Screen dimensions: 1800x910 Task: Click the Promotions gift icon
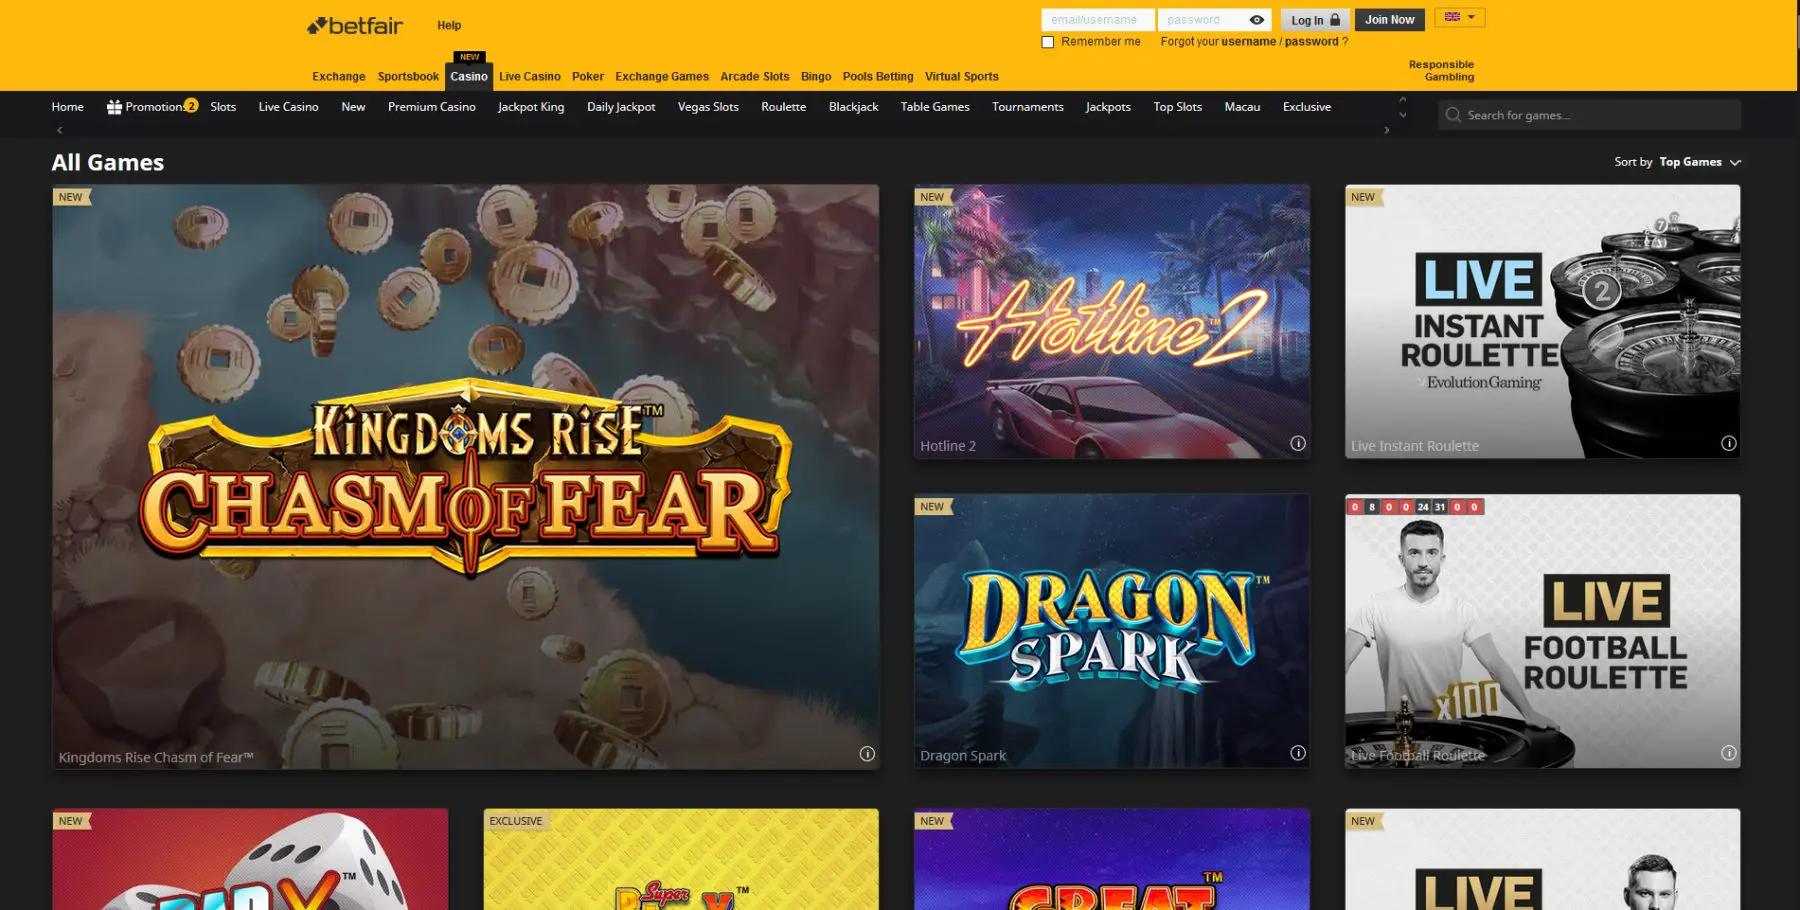(x=114, y=107)
